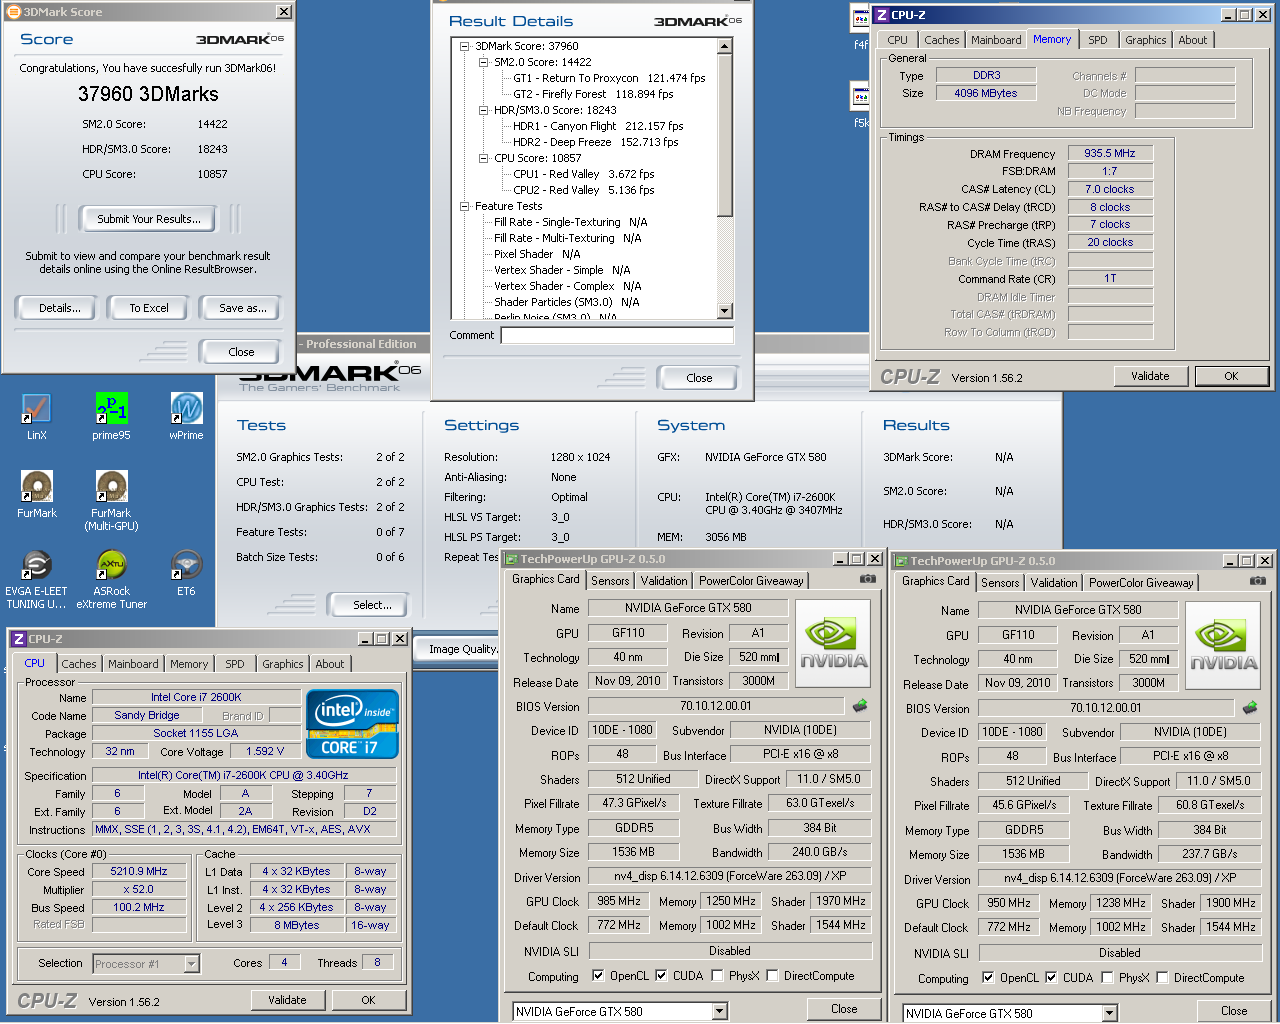Open Validation tab in right GPU-Z window
This screenshot has height=1024, width=1280.
(x=1054, y=583)
